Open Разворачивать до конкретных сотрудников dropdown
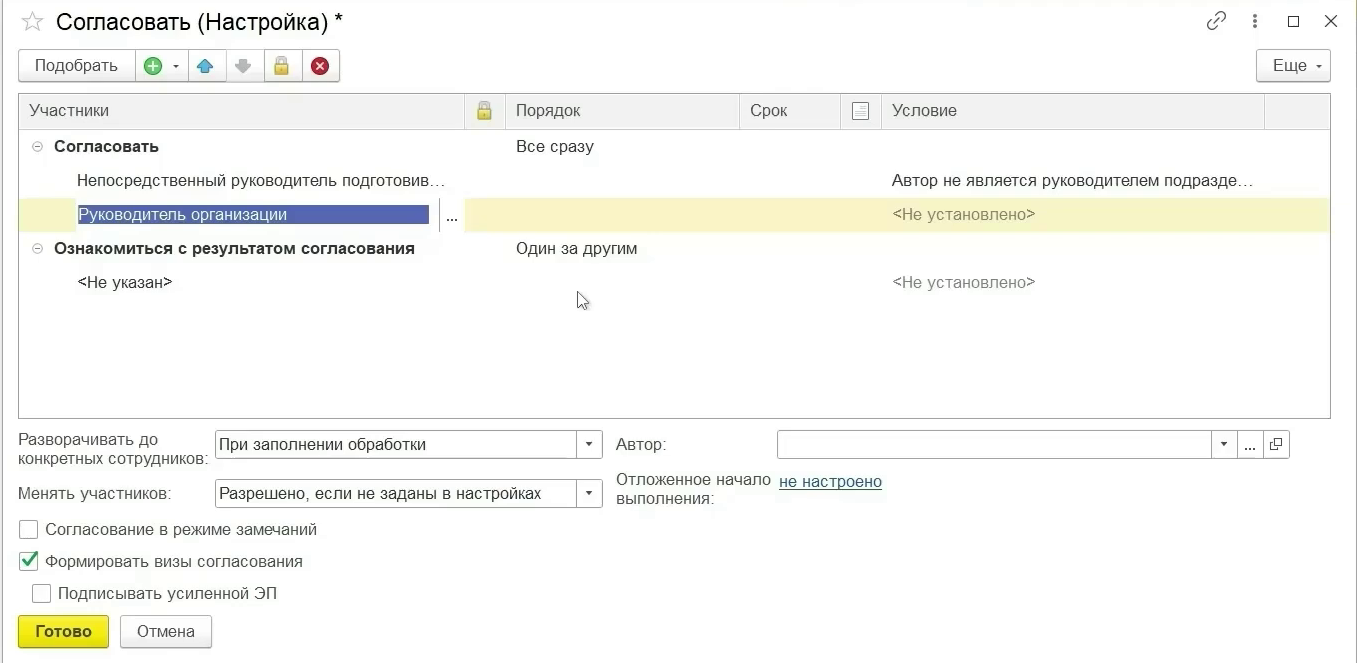1357x663 pixels. [x=589, y=445]
